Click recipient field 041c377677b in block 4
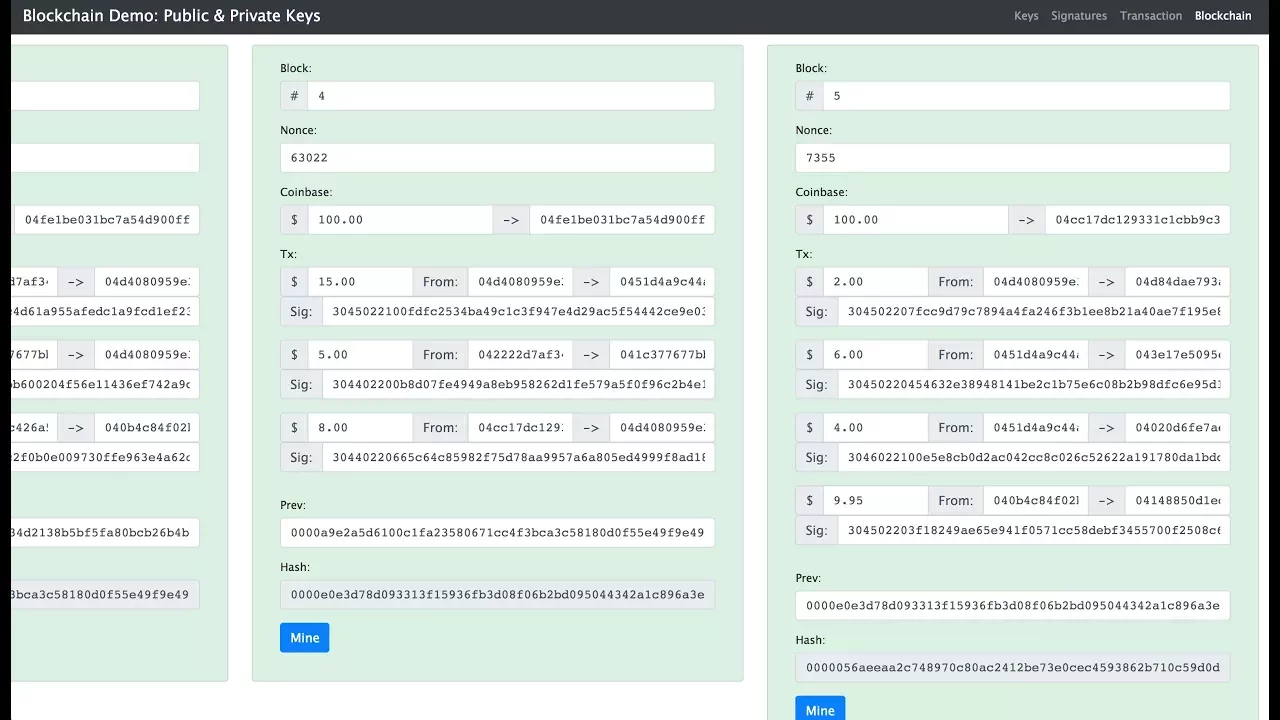The width and height of the screenshot is (1280, 720). (x=662, y=355)
